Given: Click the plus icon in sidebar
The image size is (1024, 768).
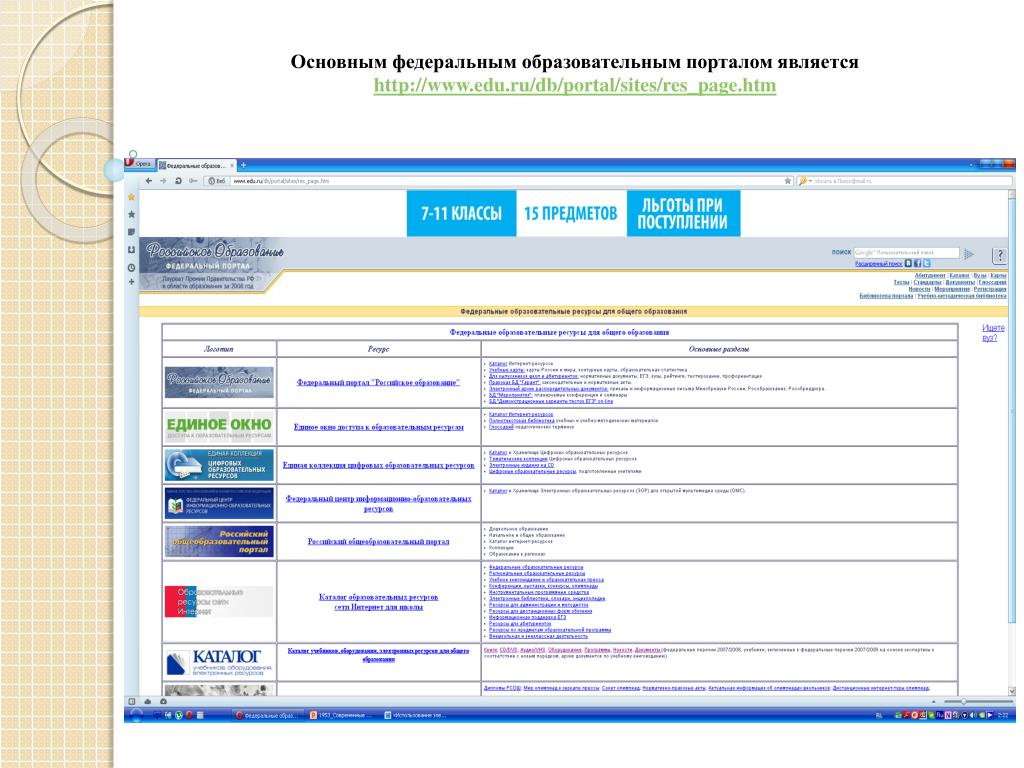Looking at the screenshot, I should point(131,282).
